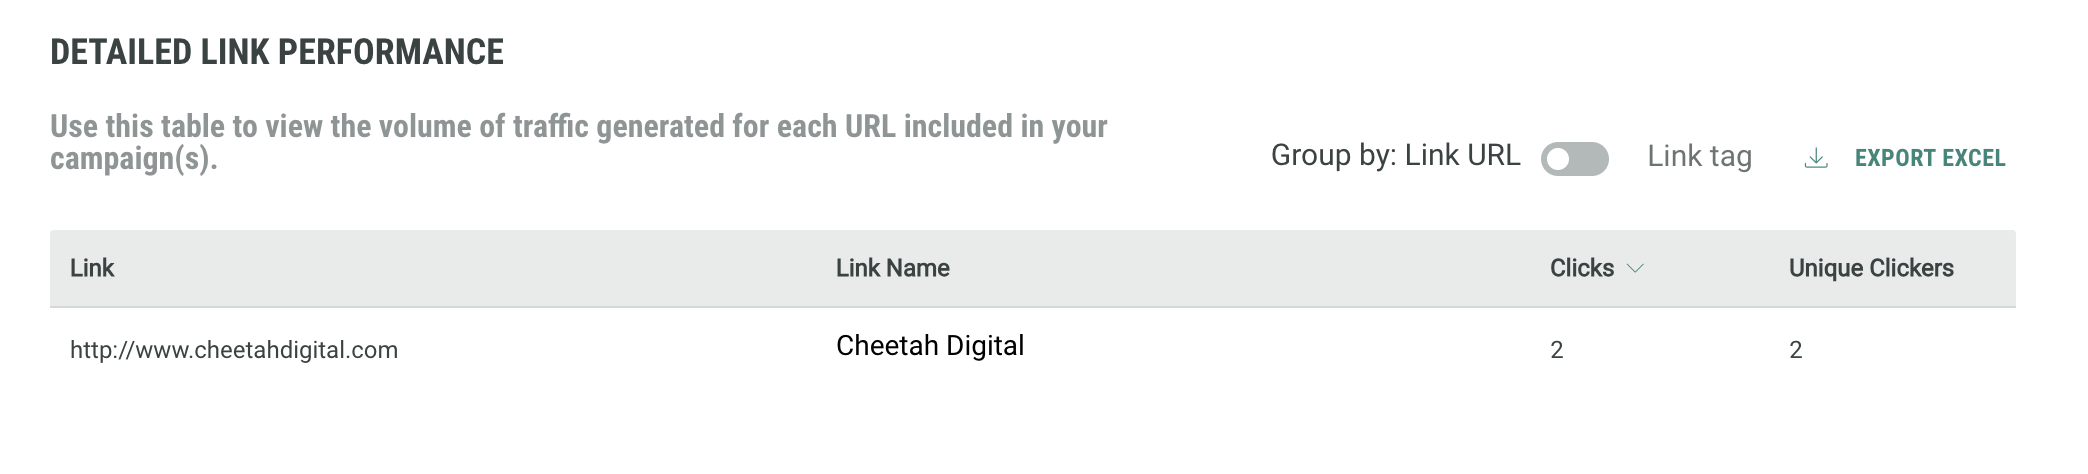Viewport: 2088px width, 474px height.
Task: Click the Unique Clickers column header
Action: pos(1870,268)
